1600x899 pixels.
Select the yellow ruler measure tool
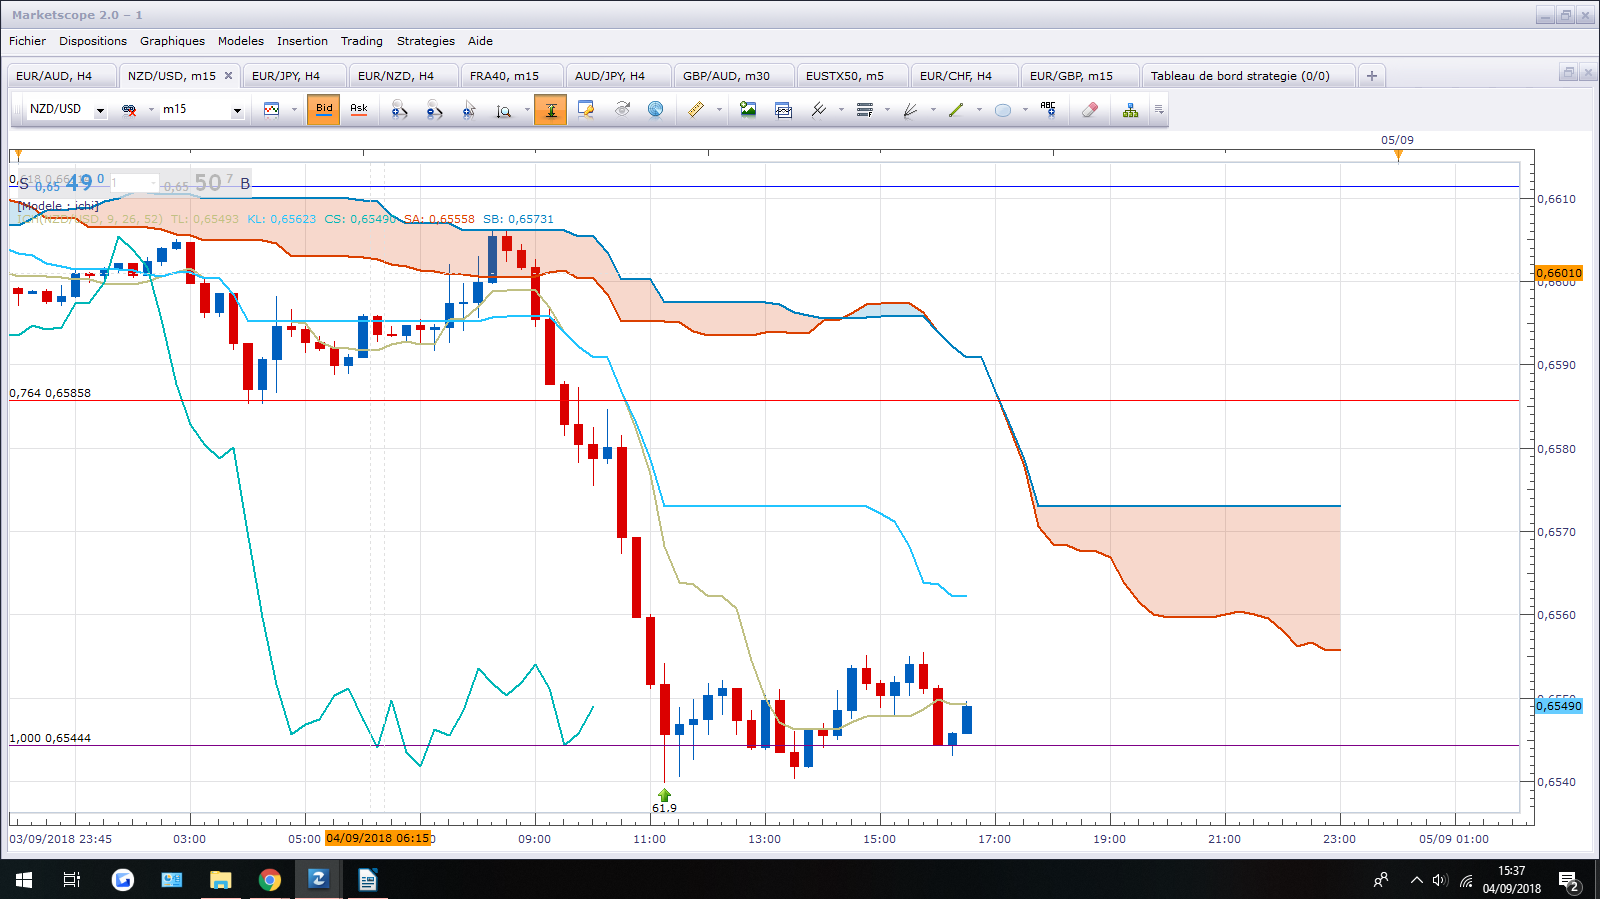696,110
